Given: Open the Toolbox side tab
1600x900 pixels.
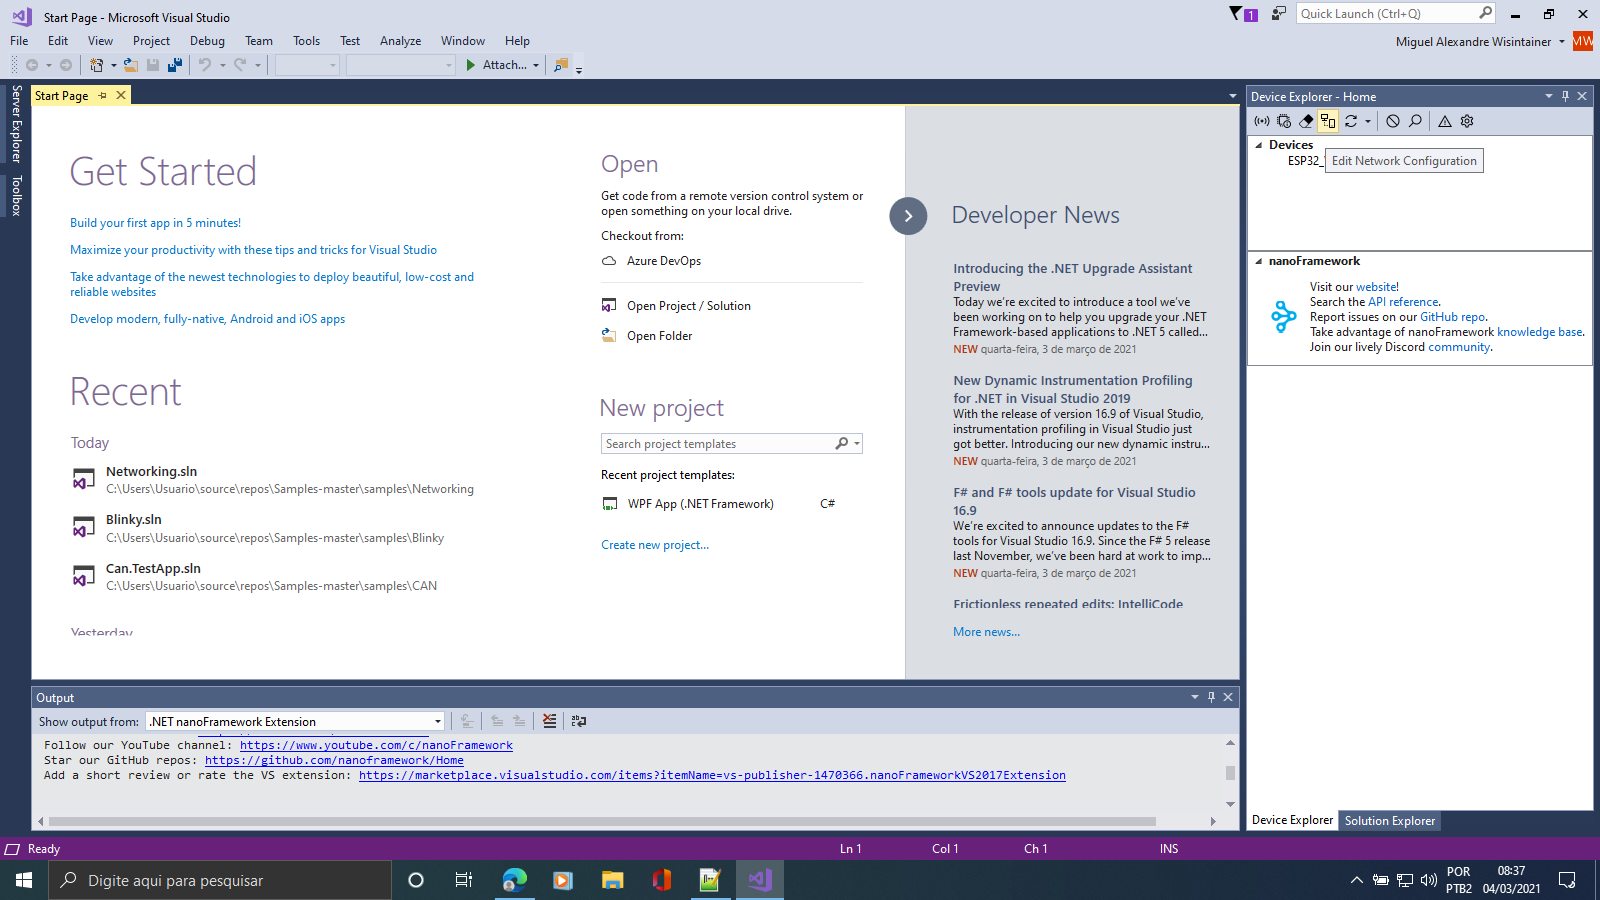Looking at the screenshot, I should [16, 196].
